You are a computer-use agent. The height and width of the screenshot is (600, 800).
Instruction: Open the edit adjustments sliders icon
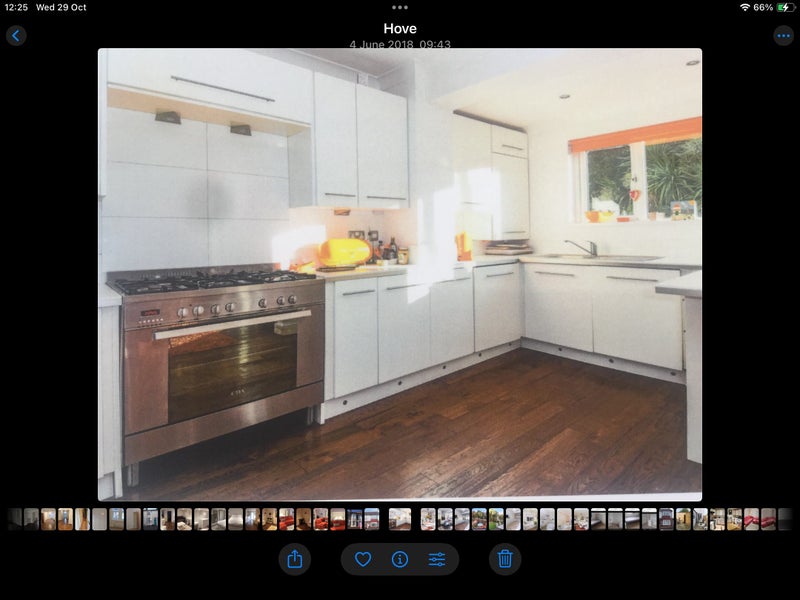pos(437,559)
